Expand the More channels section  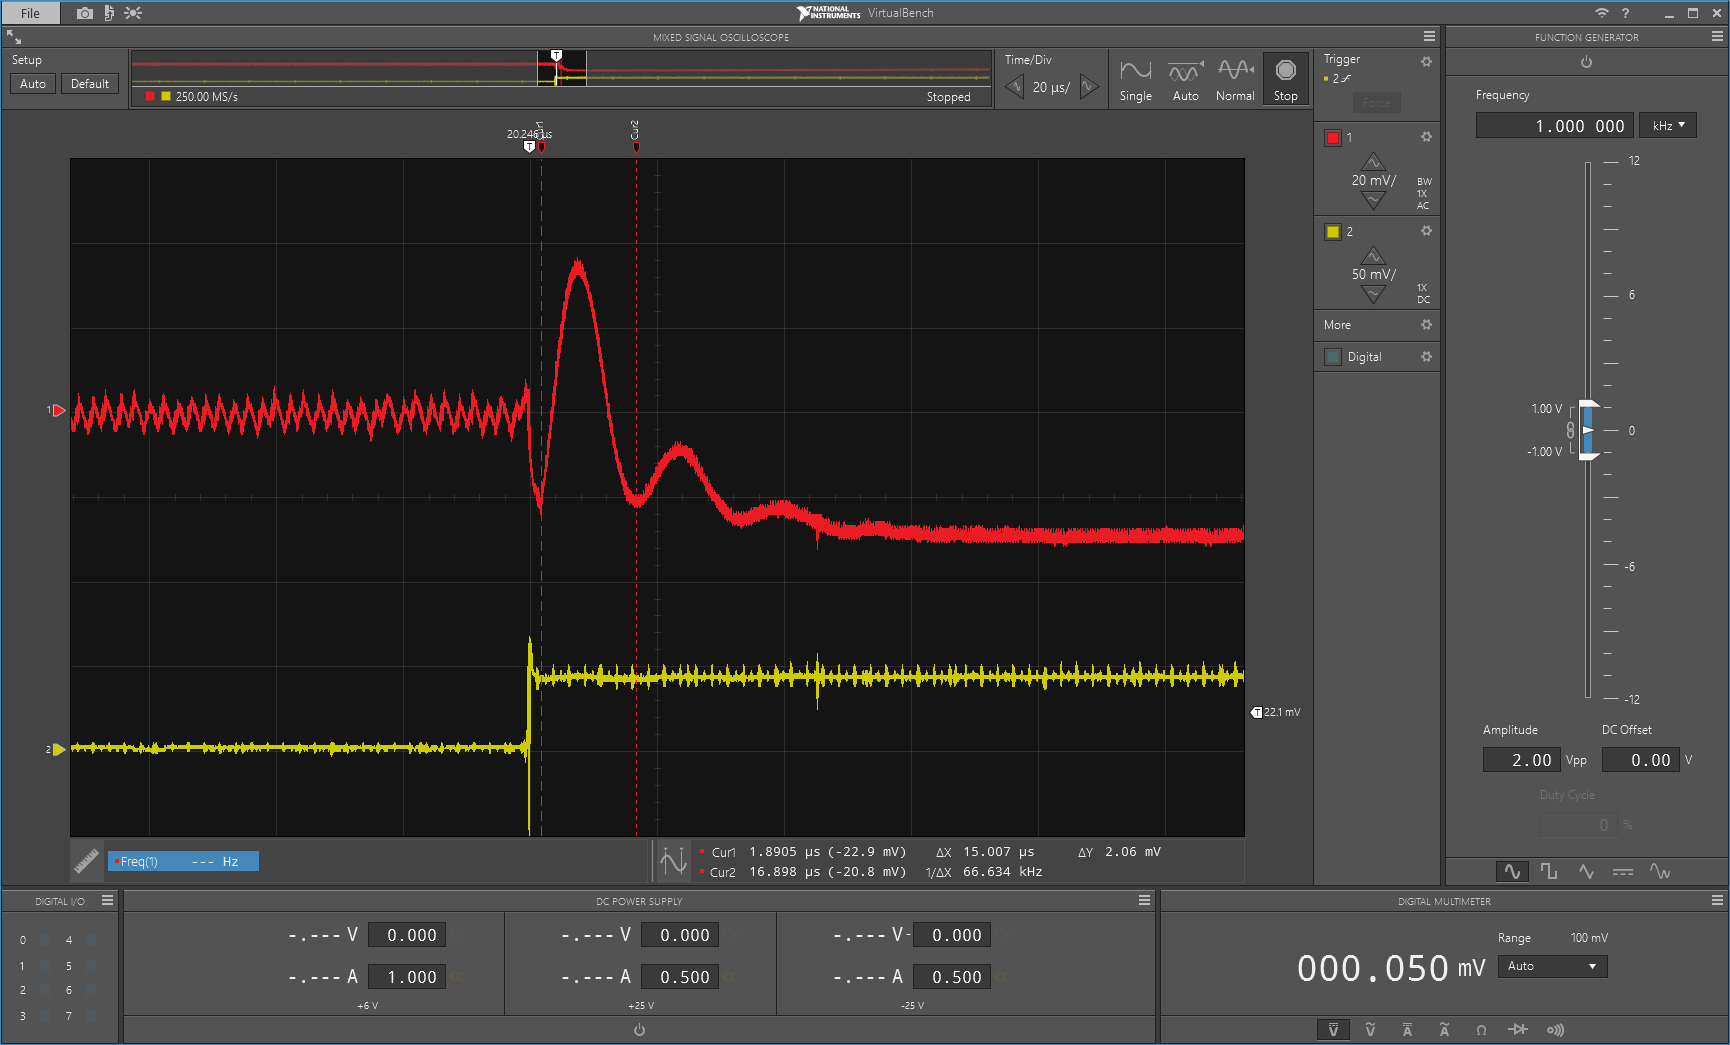coord(1337,325)
